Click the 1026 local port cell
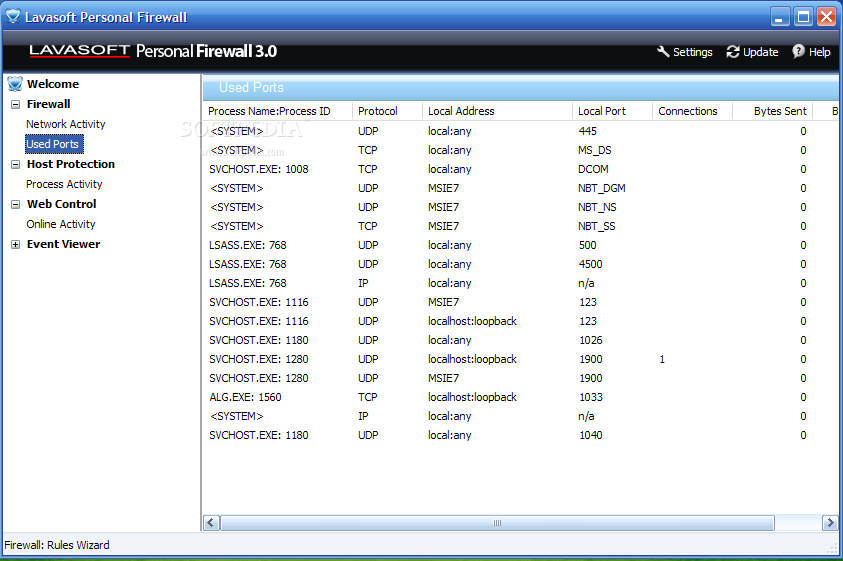This screenshot has height=561, width=843. [x=591, y=340]
